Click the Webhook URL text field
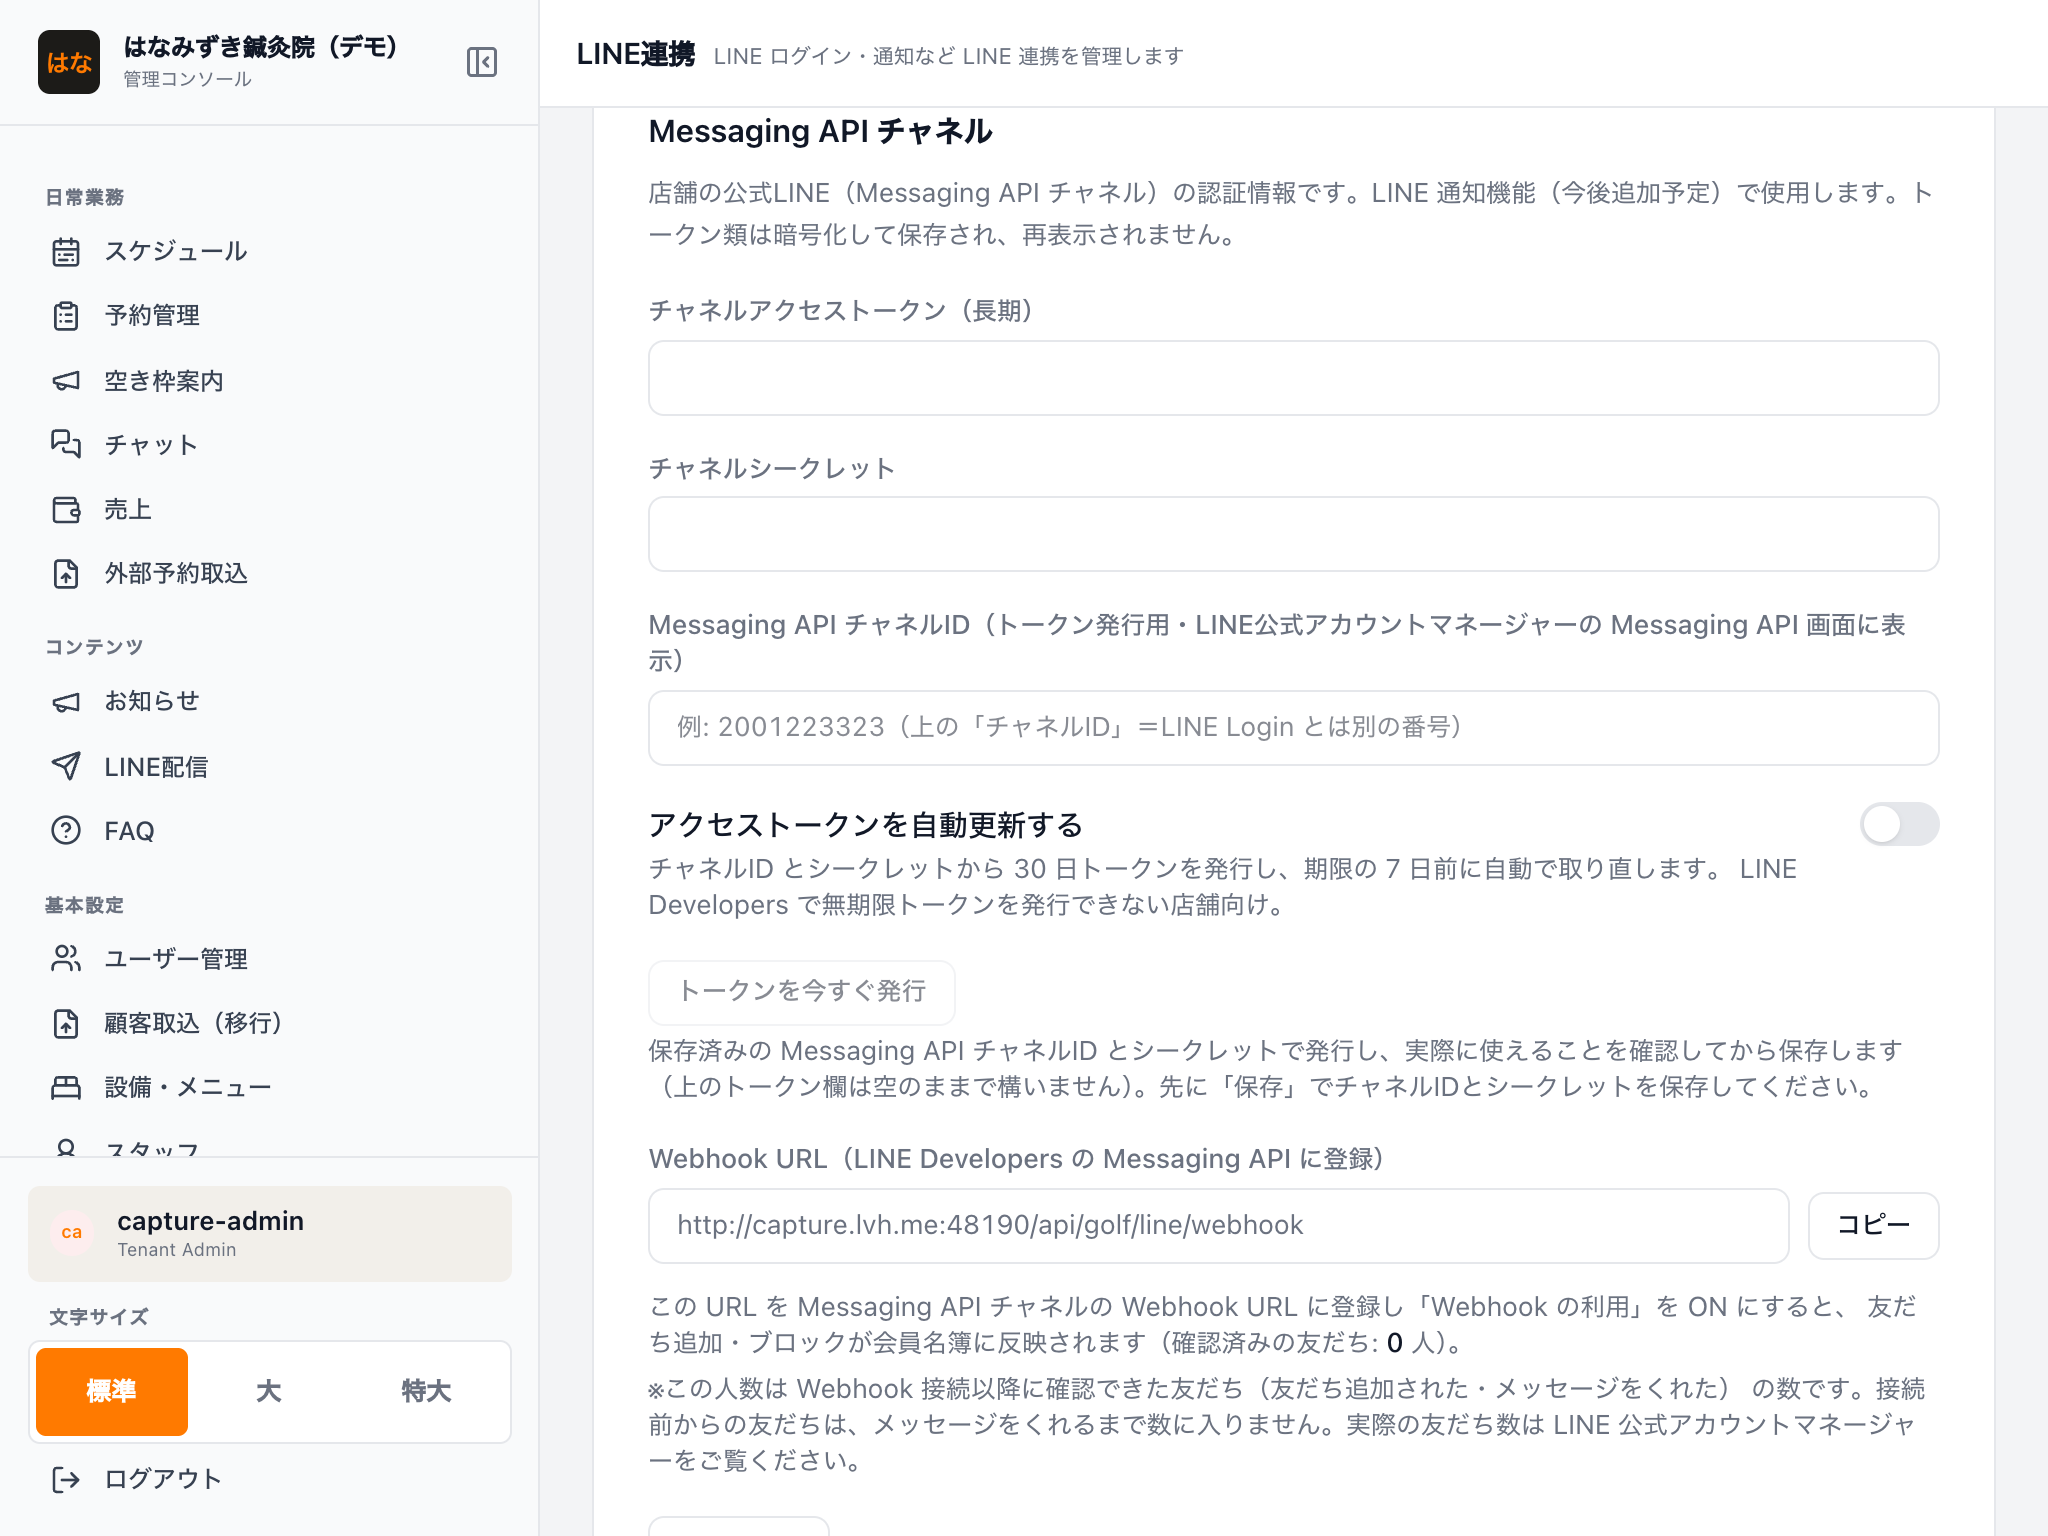Screen dimensions: 2048x1536 click(1219, 1226)
